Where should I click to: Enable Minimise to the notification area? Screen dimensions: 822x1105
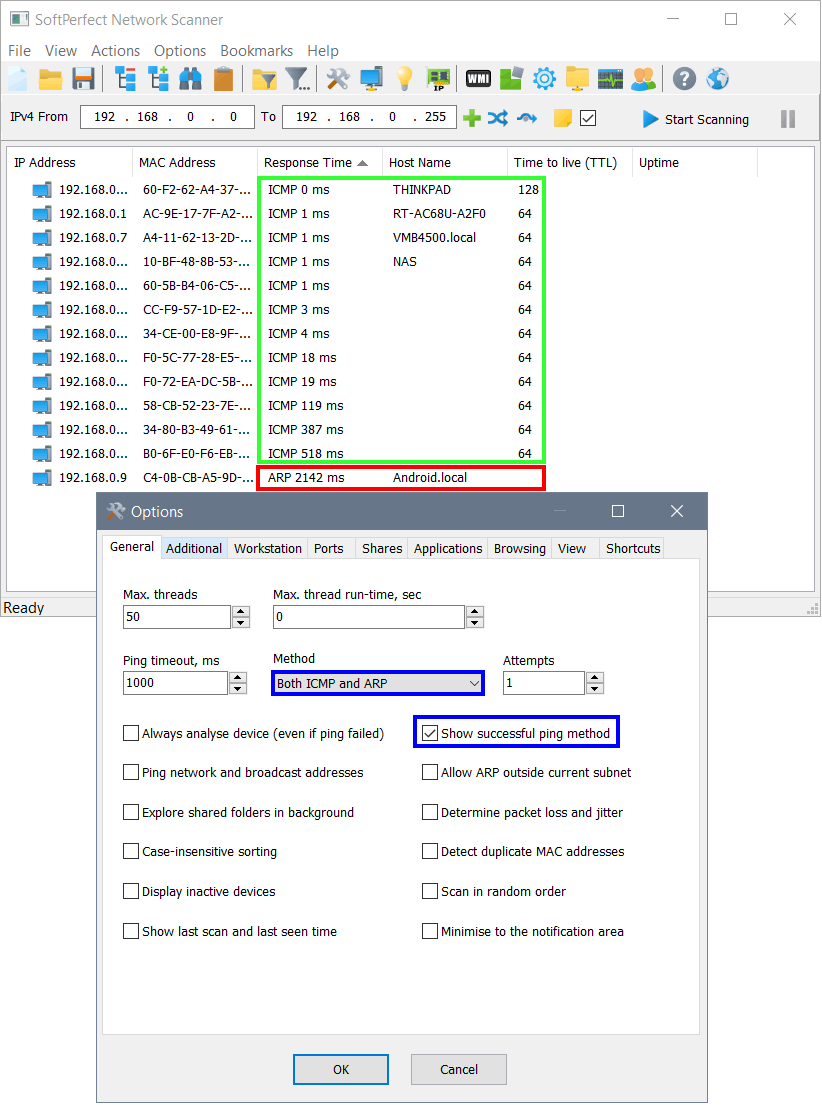[x=429, y=932]
